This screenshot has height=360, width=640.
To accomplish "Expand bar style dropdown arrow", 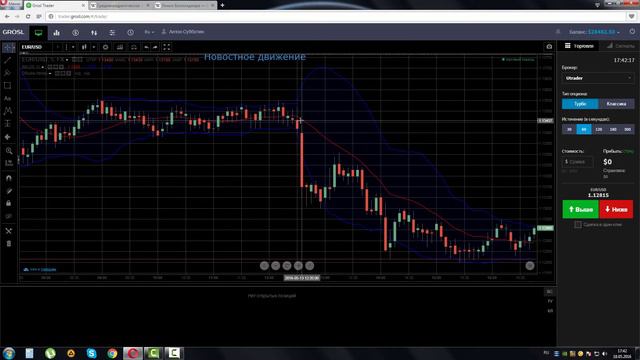I will (x=93, y=47).
